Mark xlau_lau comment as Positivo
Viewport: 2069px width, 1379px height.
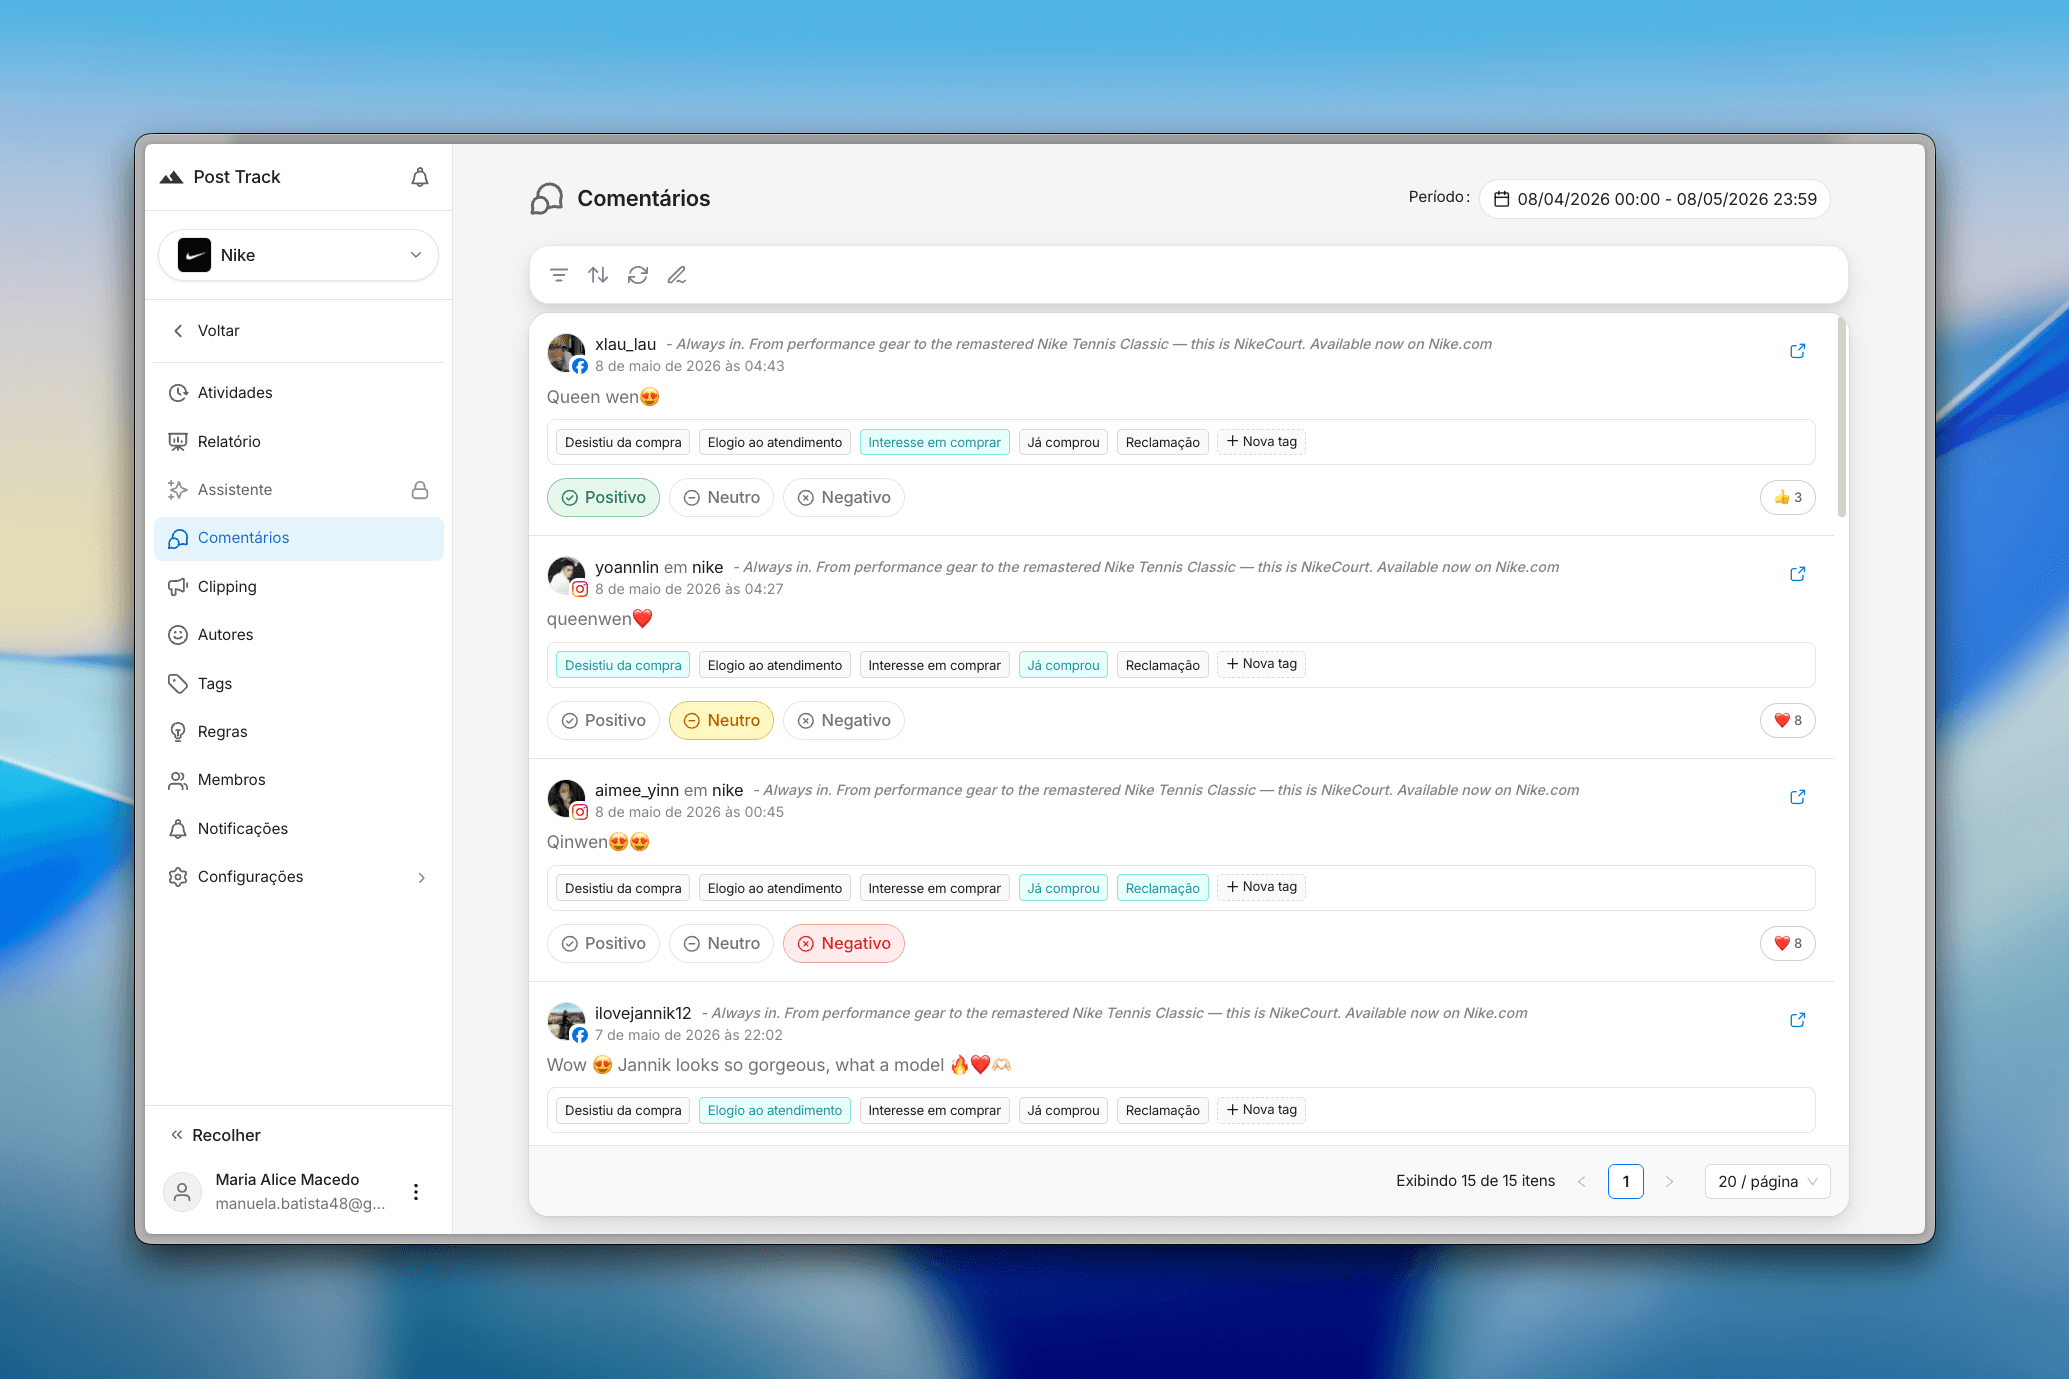[x=603, y=498]
